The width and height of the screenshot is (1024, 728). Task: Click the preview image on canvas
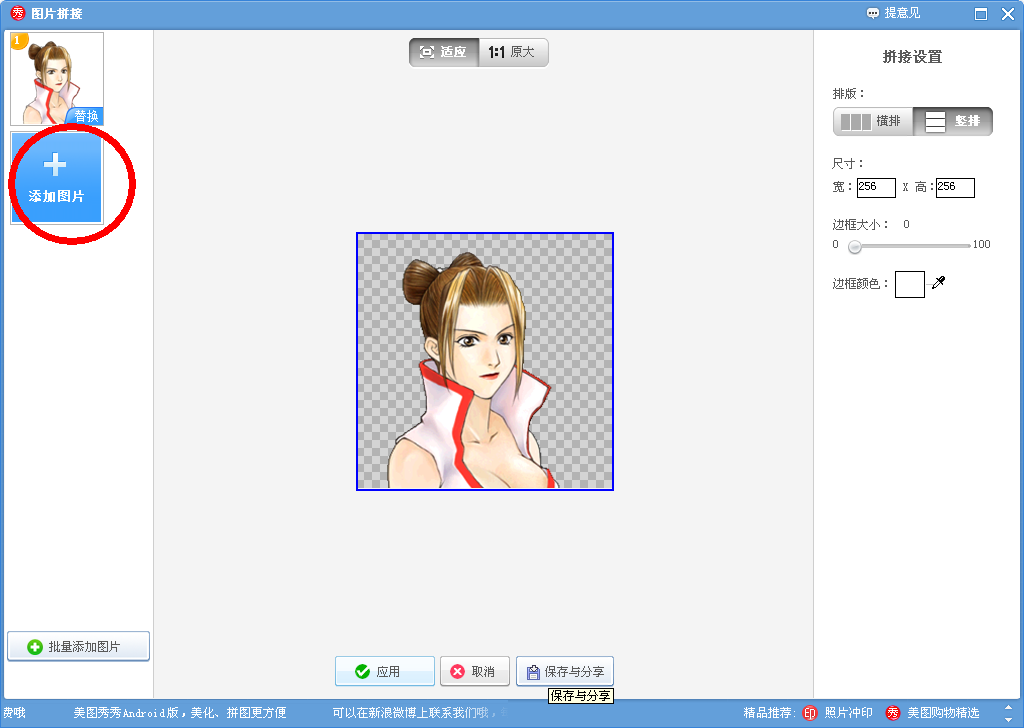tap(485, 361)
